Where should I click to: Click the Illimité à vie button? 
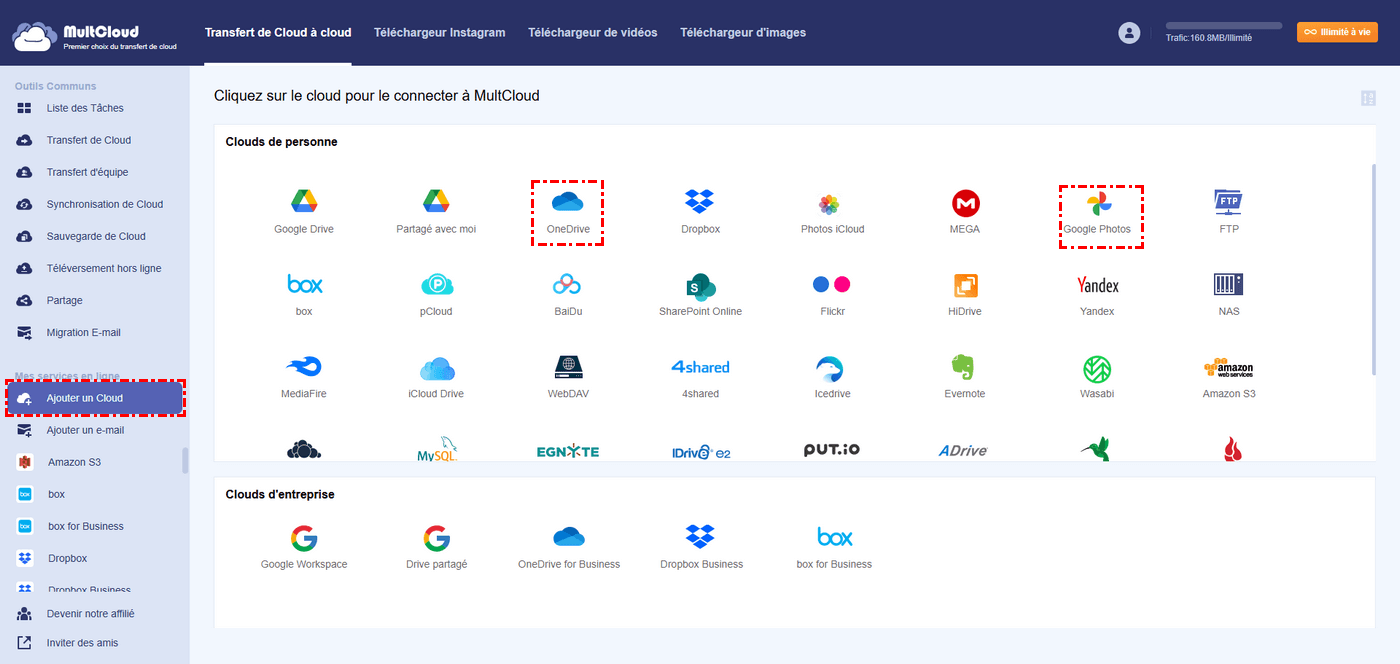pyautogui.click(x=1337, y=32)
